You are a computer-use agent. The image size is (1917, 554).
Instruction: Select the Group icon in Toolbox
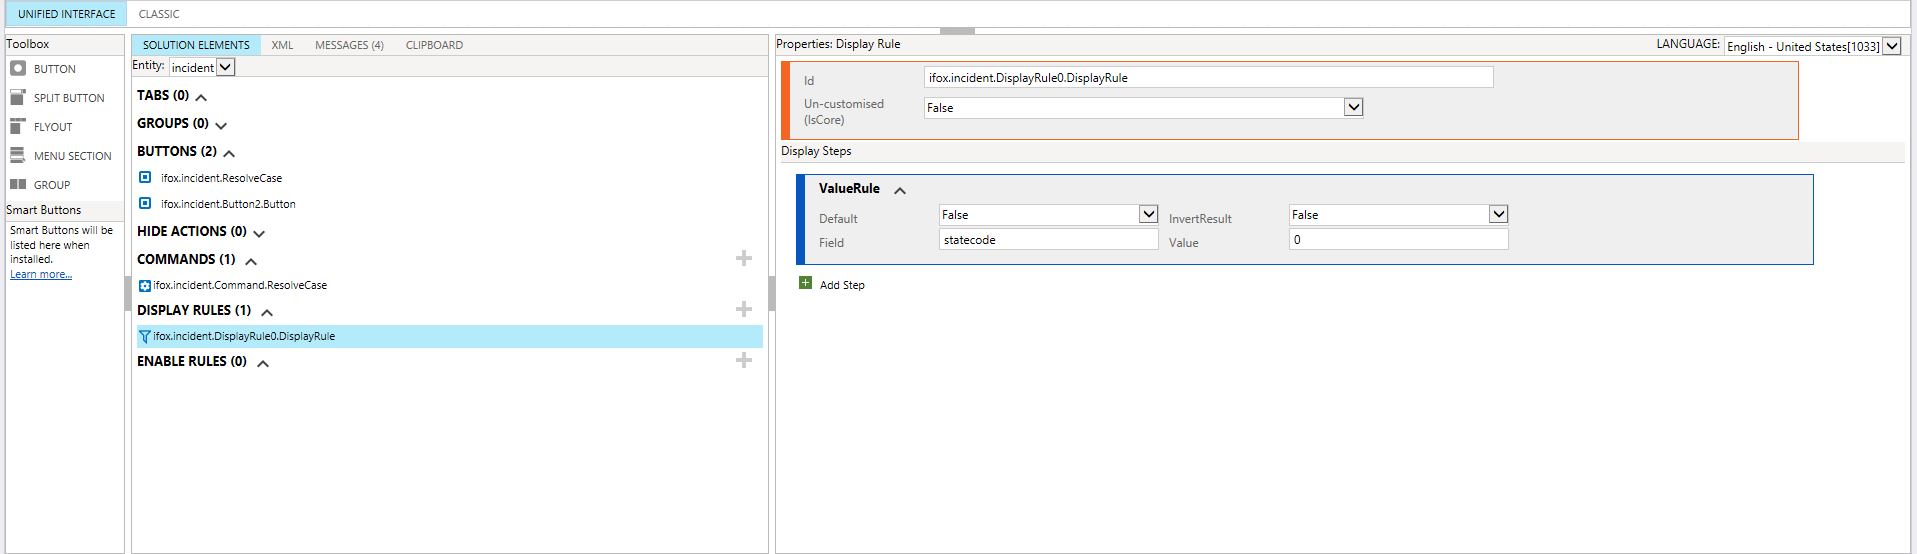pos(18,184)
